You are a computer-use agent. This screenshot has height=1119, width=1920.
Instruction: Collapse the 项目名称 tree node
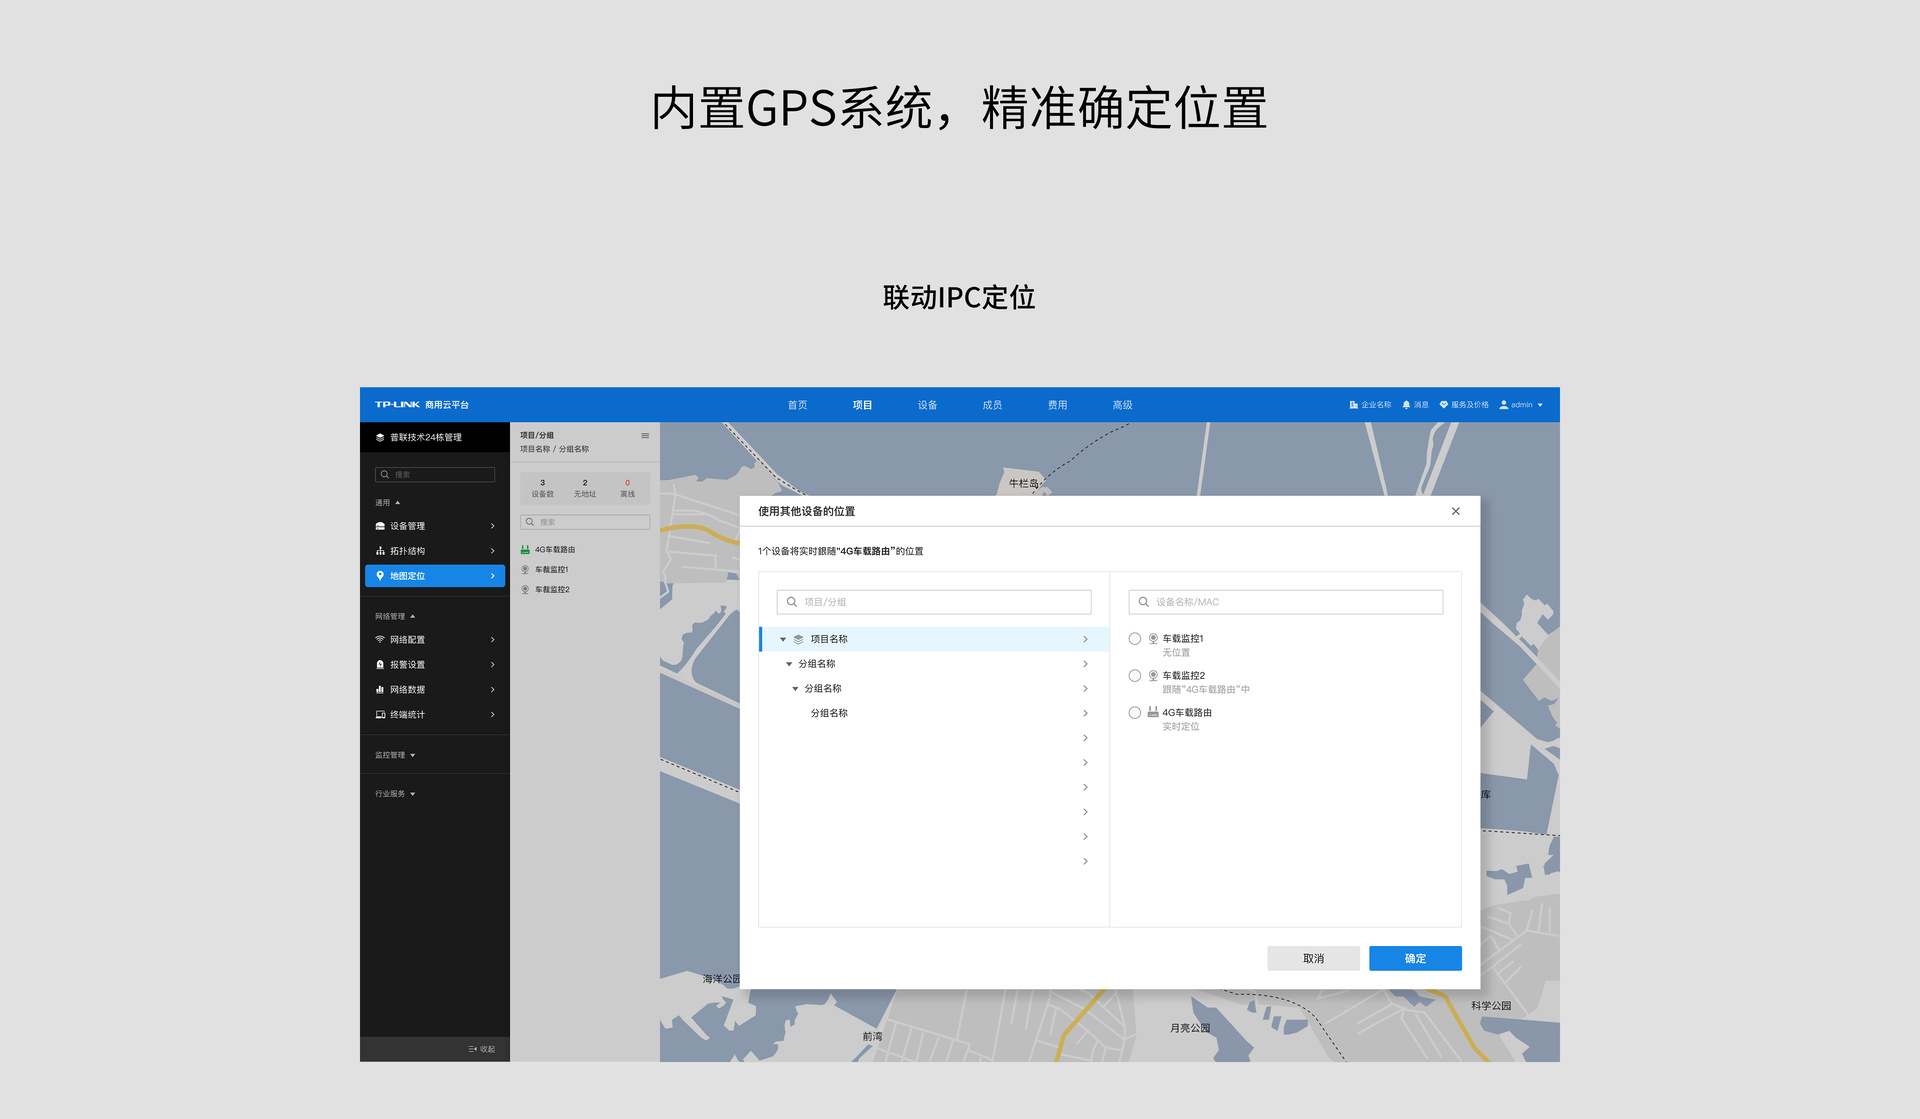pyautogui.click(x=783, y=639)
